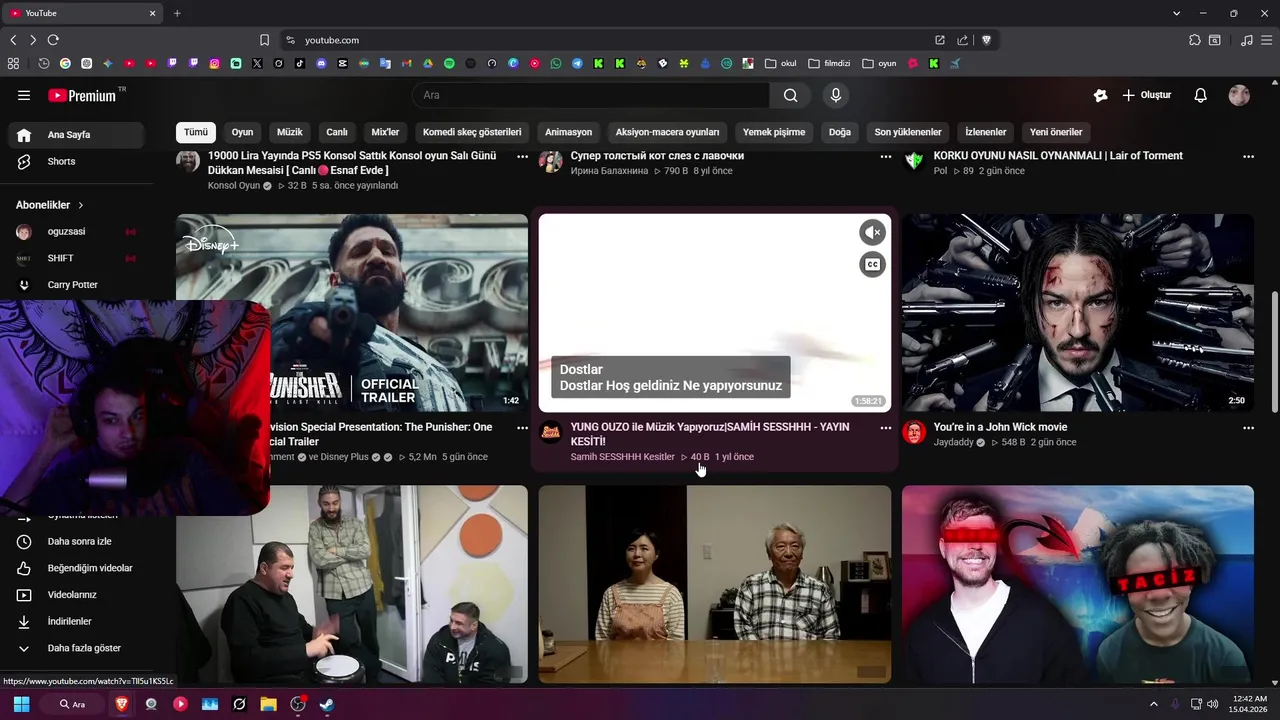Open the Instagram bookmark icon
Image resolution: width=1280 pixels, height=720 pixels.
[x=214, y=63]
